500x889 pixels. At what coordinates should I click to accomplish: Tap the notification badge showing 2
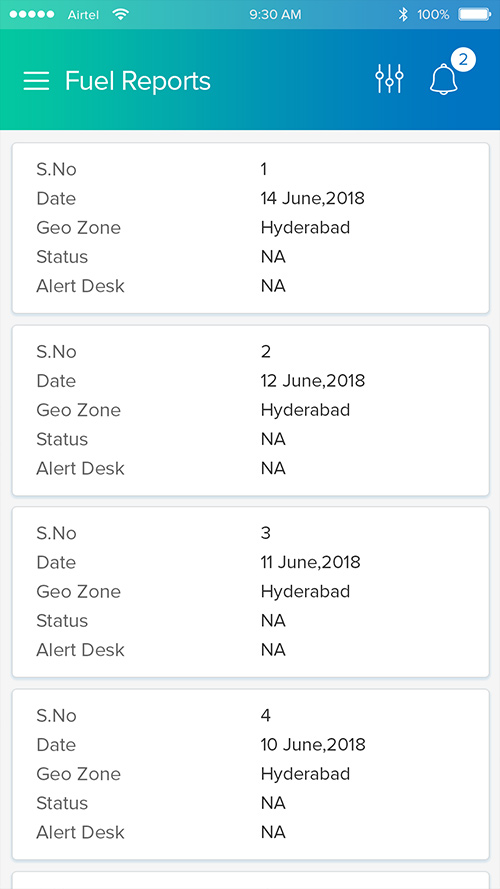463,60
